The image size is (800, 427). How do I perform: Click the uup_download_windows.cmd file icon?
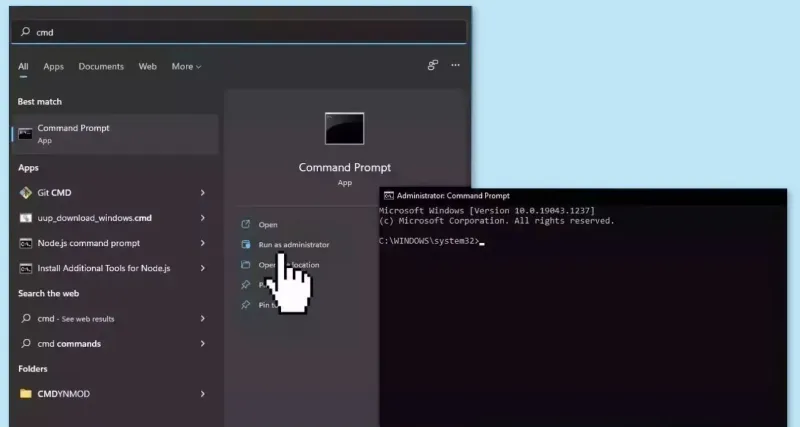pos(25,218)
